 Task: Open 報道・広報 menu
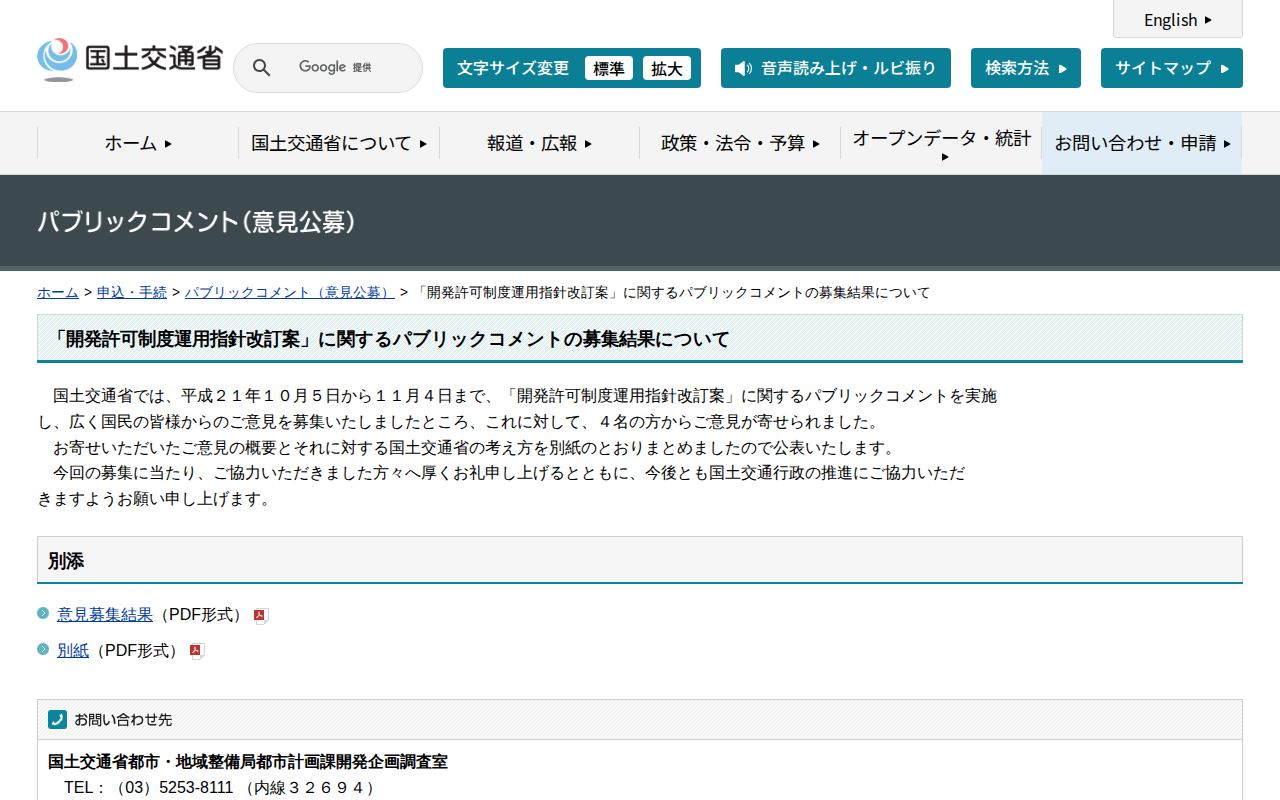(x=540, y=143)
